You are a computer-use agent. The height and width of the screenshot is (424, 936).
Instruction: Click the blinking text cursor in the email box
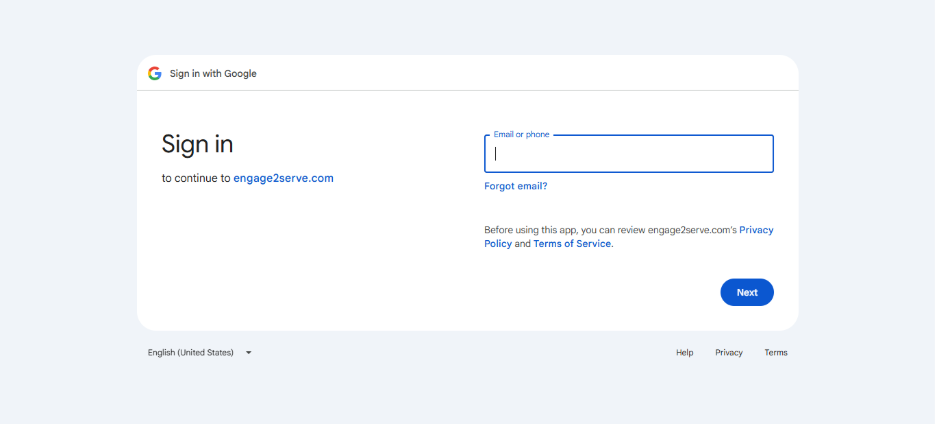(x=495, y=154)
